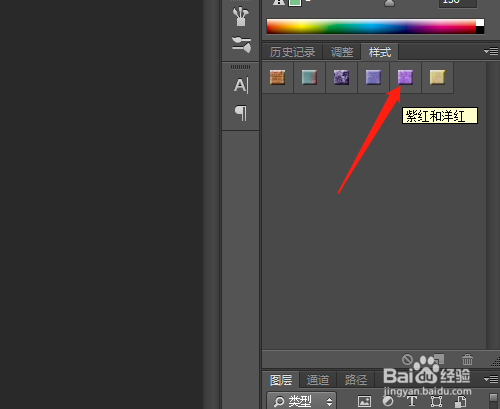Screen dimensions: 500x409
Task: Filter layers by pixel layers icon
Action: [364, 401]
